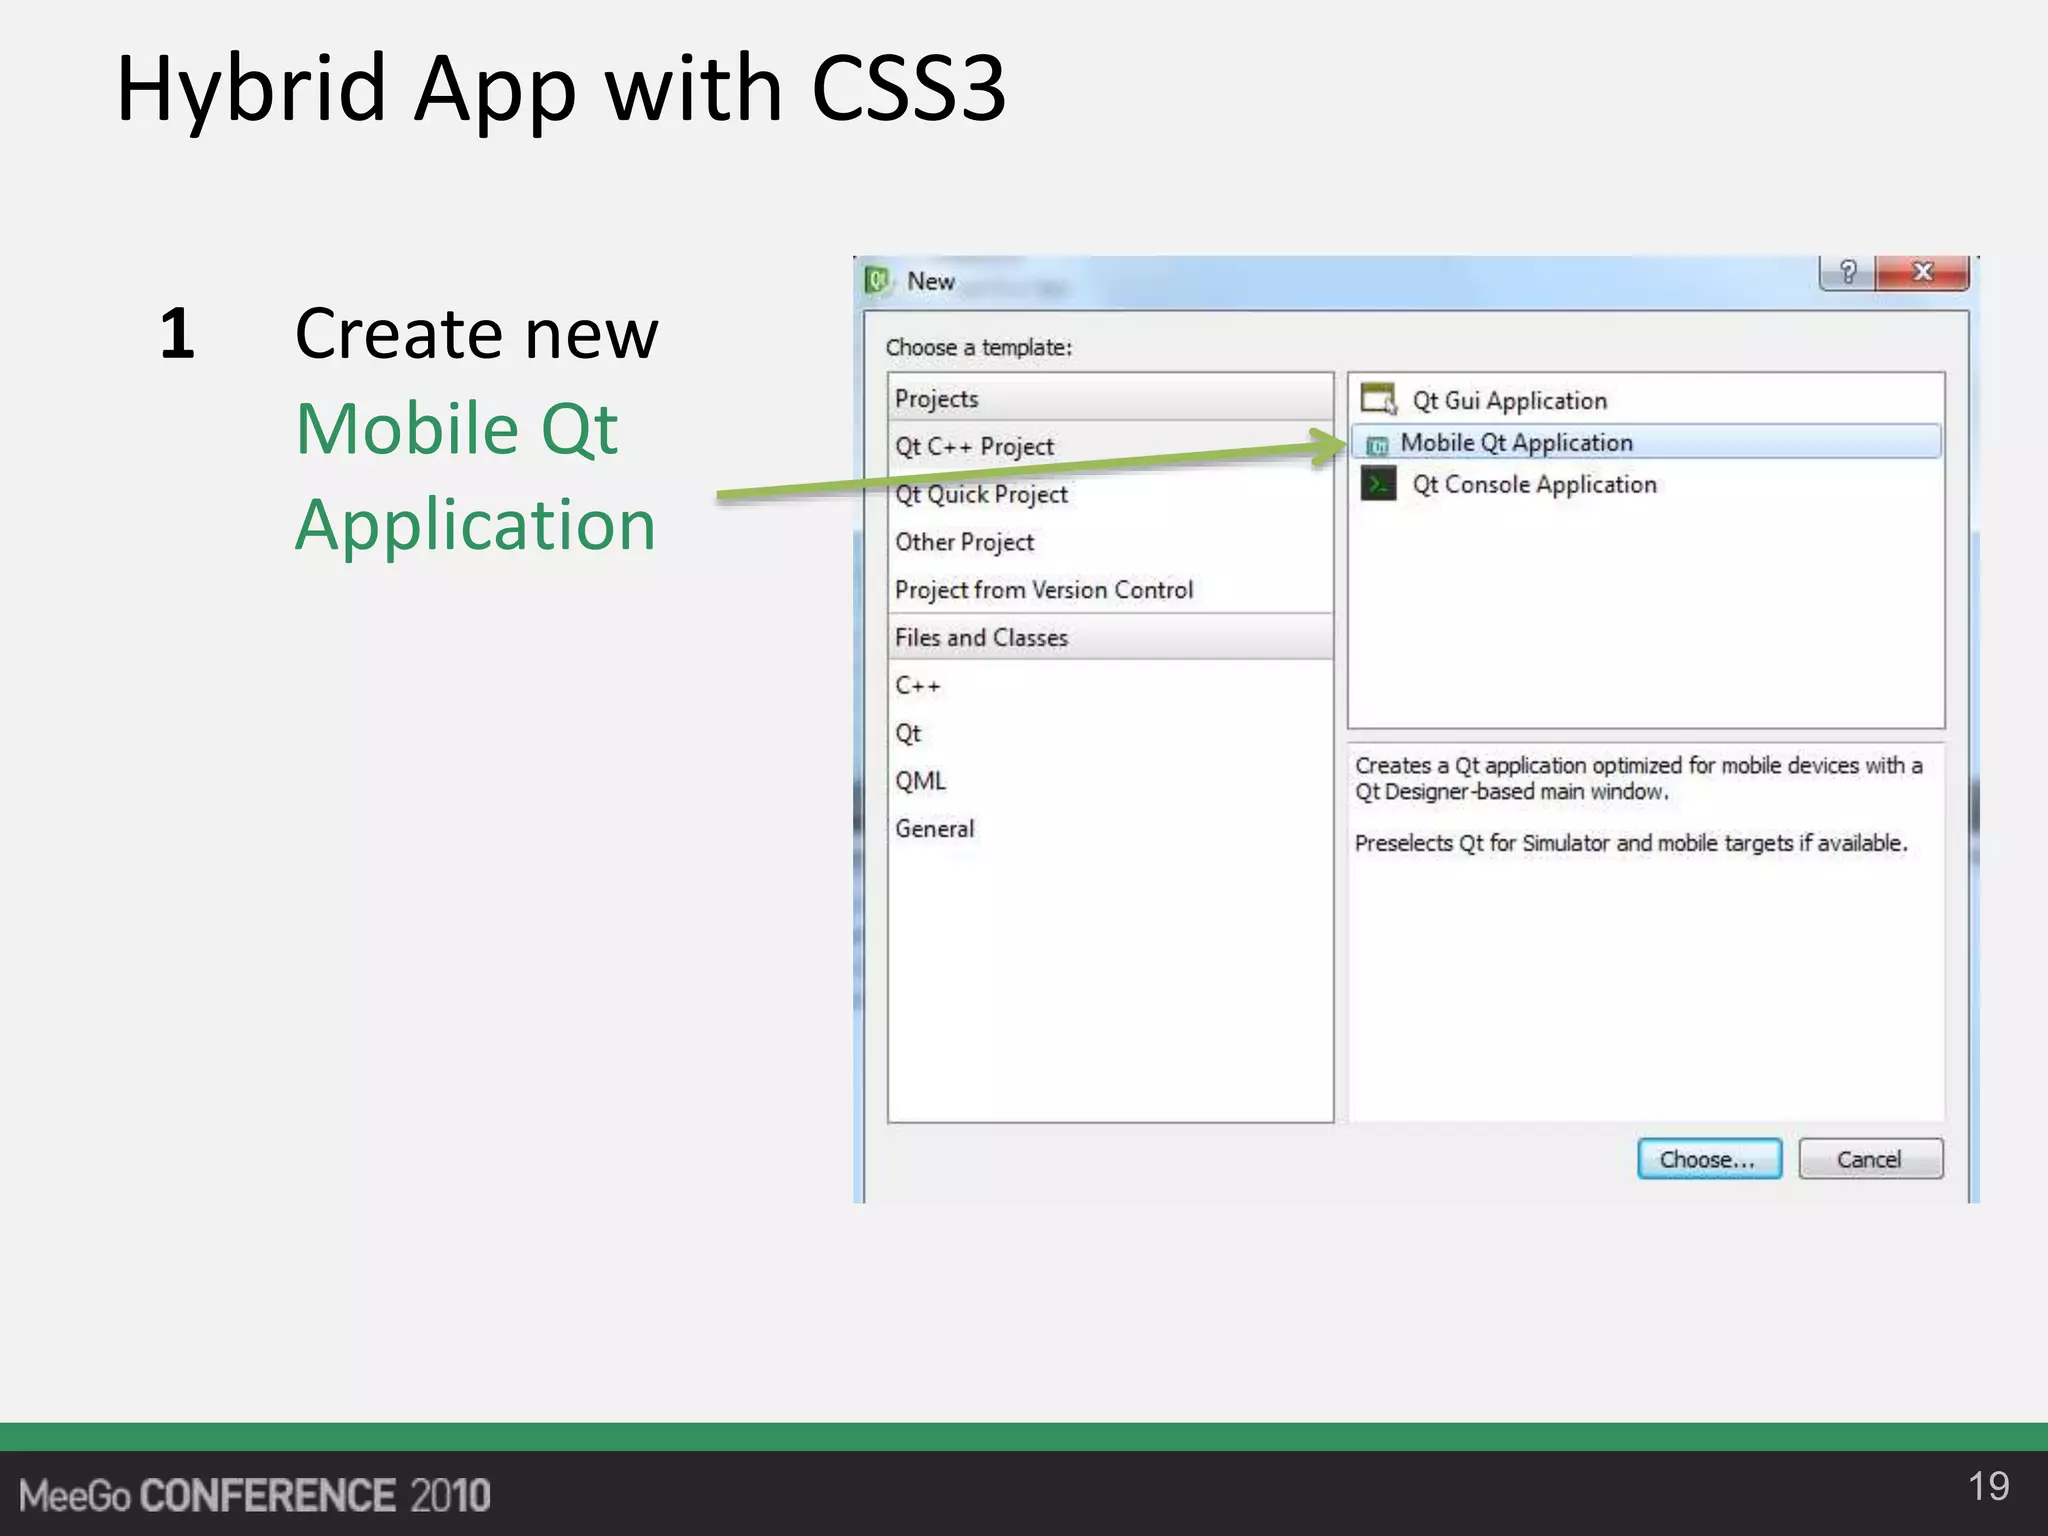Select the General files category
The height and width of the screenshot is (1536, 2048).
pyautogui.click(x=934, y=829)
